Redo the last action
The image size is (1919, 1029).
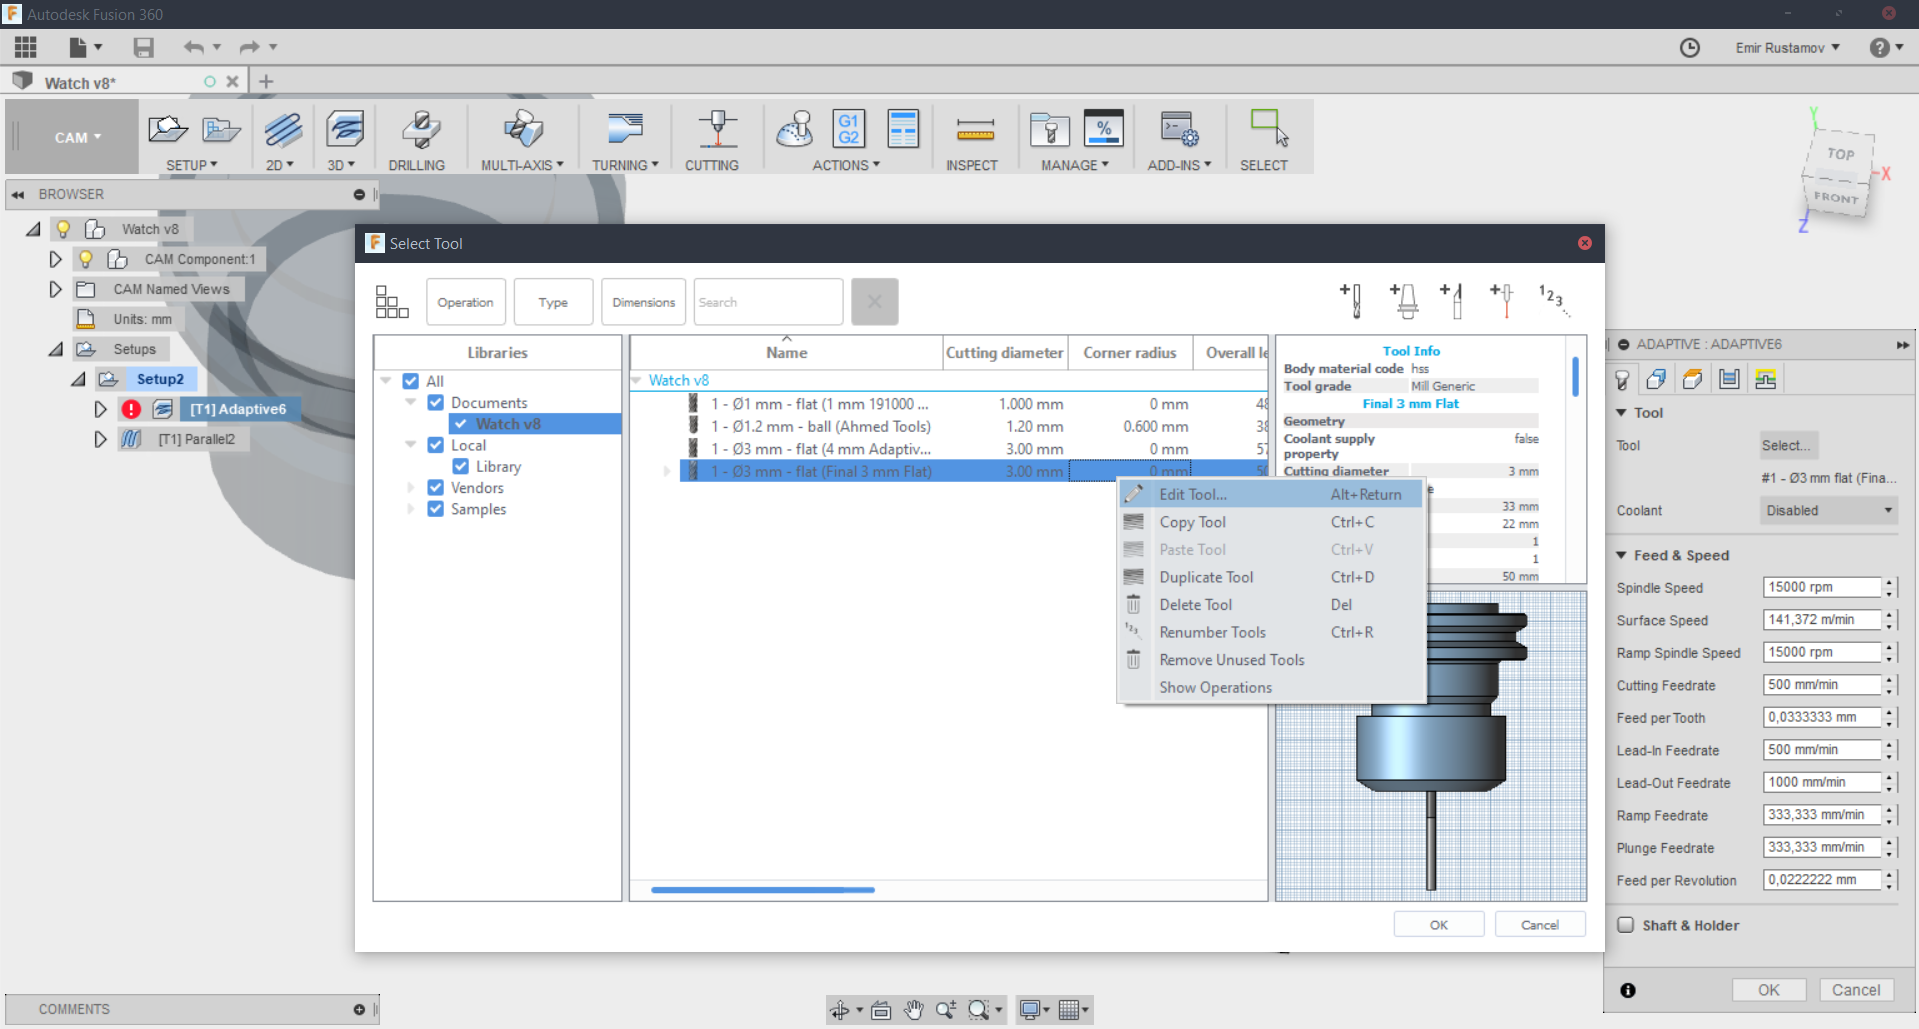[x=250, y=47]
